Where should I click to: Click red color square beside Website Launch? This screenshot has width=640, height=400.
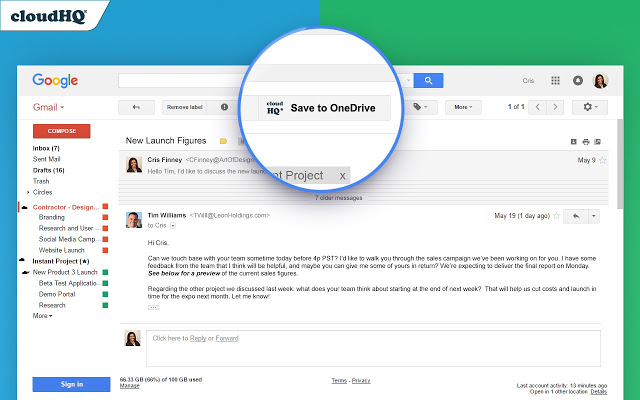click(x=105, y=250)
